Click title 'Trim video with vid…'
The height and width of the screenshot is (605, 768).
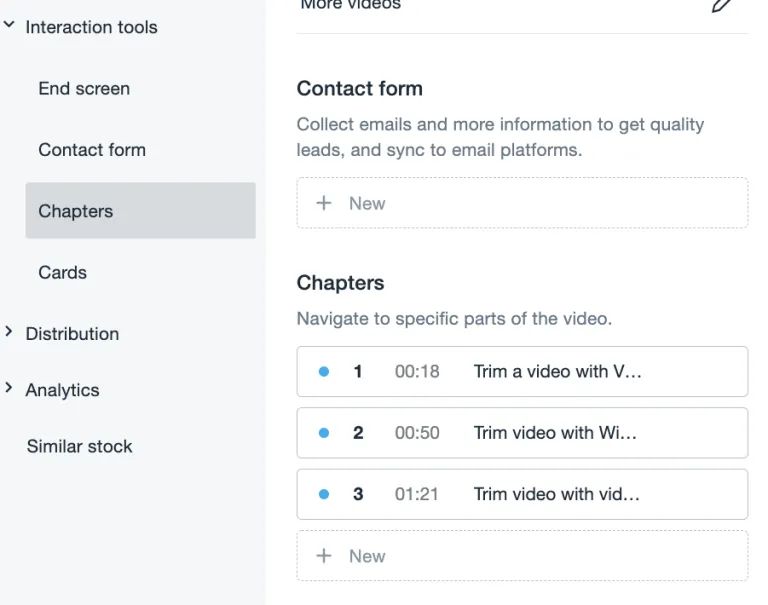point(556,494)
